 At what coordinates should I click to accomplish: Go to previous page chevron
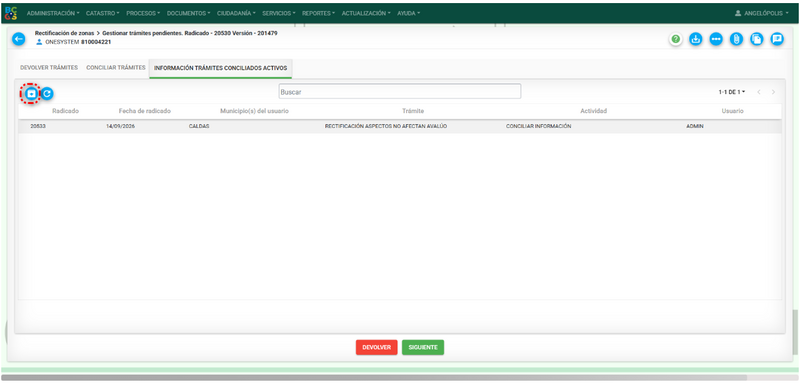[759, 92]
